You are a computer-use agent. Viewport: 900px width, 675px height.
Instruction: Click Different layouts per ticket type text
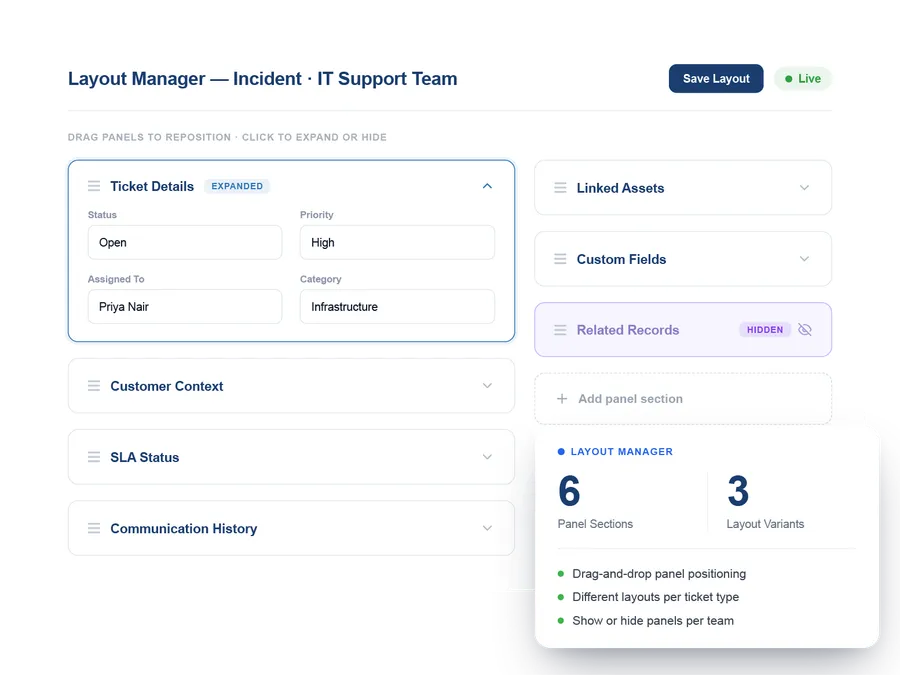pos(655,597)
